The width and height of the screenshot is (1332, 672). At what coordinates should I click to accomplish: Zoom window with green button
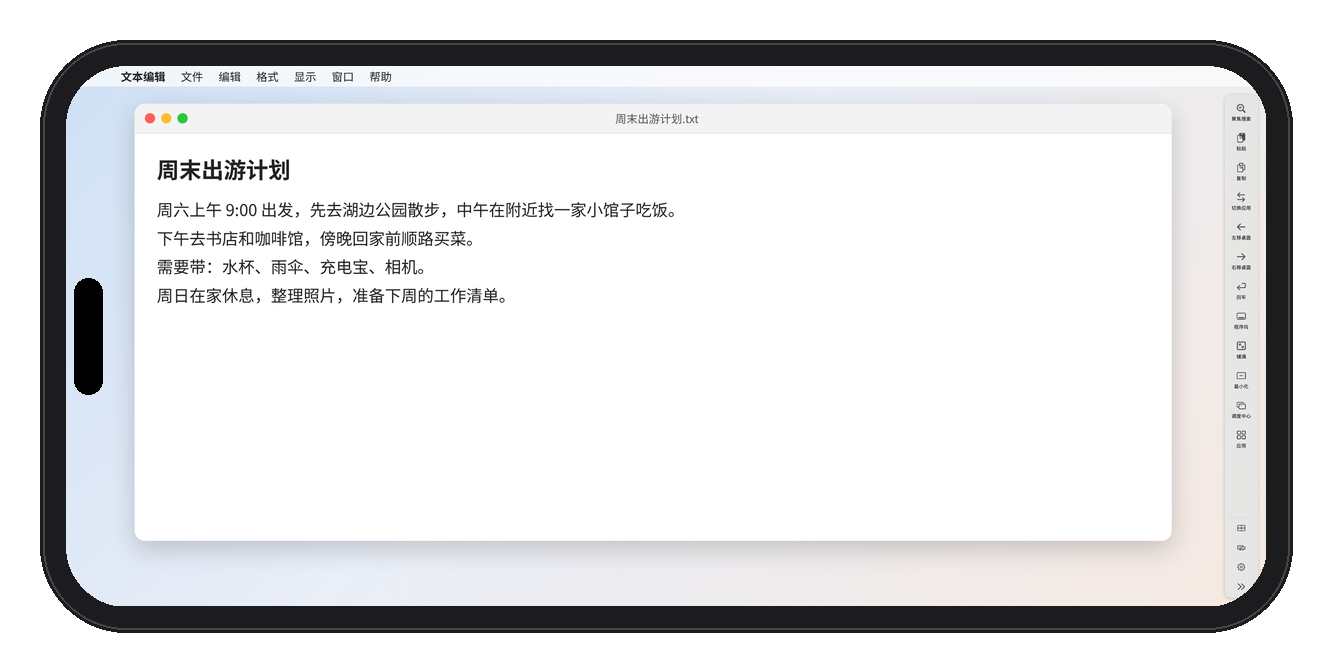click(x=182, y=118)
